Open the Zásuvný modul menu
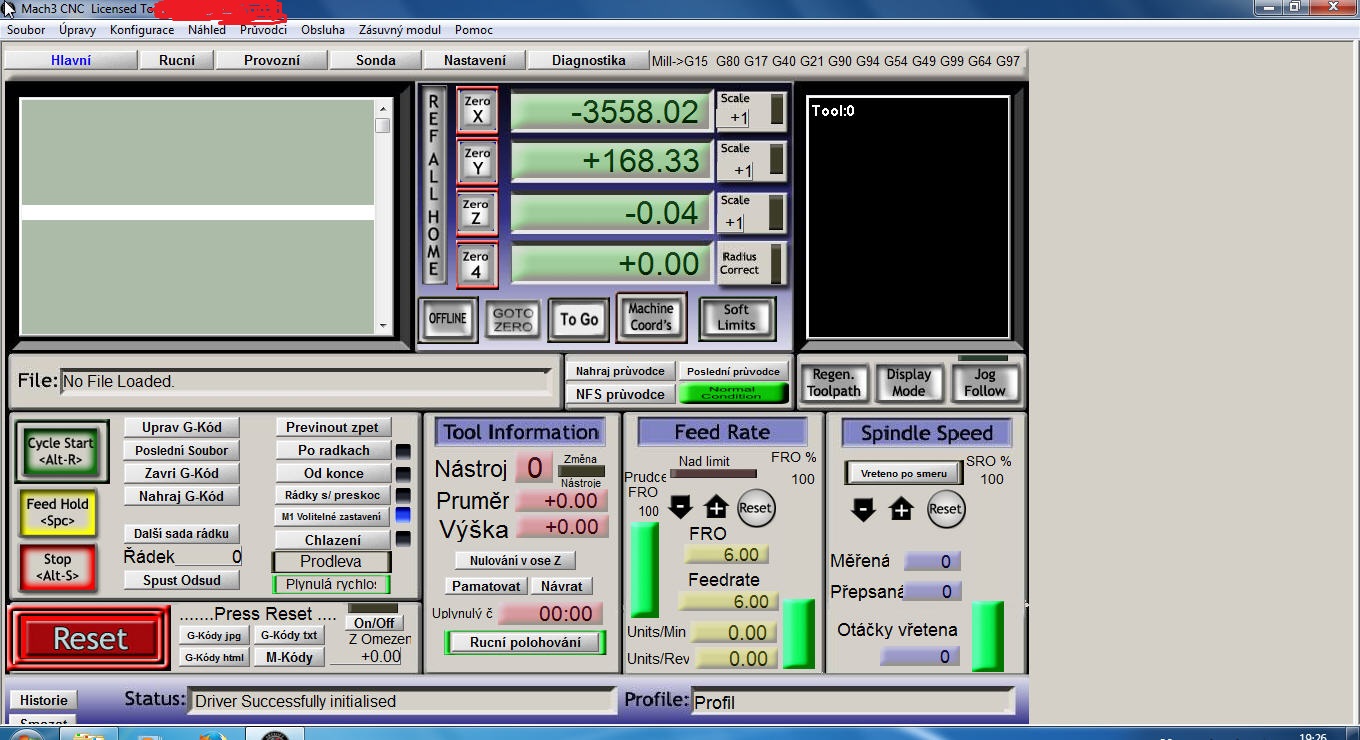Viewport: 1360px width, 740px height. pos(400,30)
